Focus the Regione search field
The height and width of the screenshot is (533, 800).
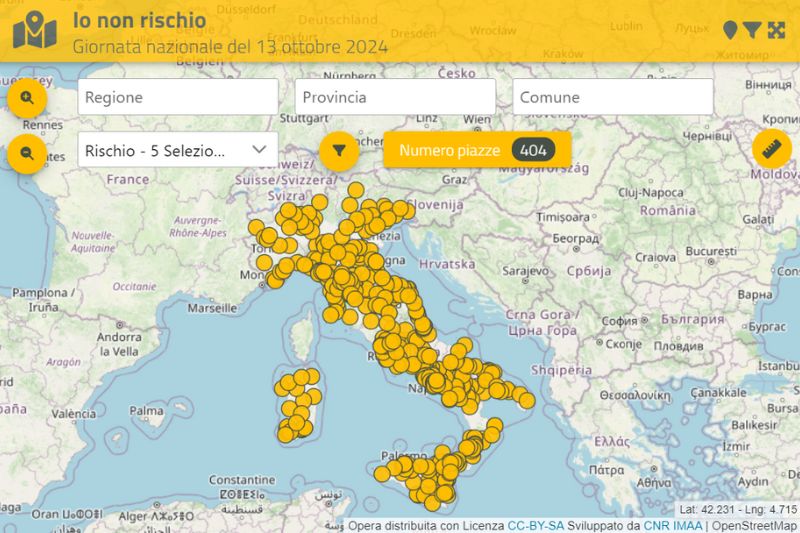point(177,97)
